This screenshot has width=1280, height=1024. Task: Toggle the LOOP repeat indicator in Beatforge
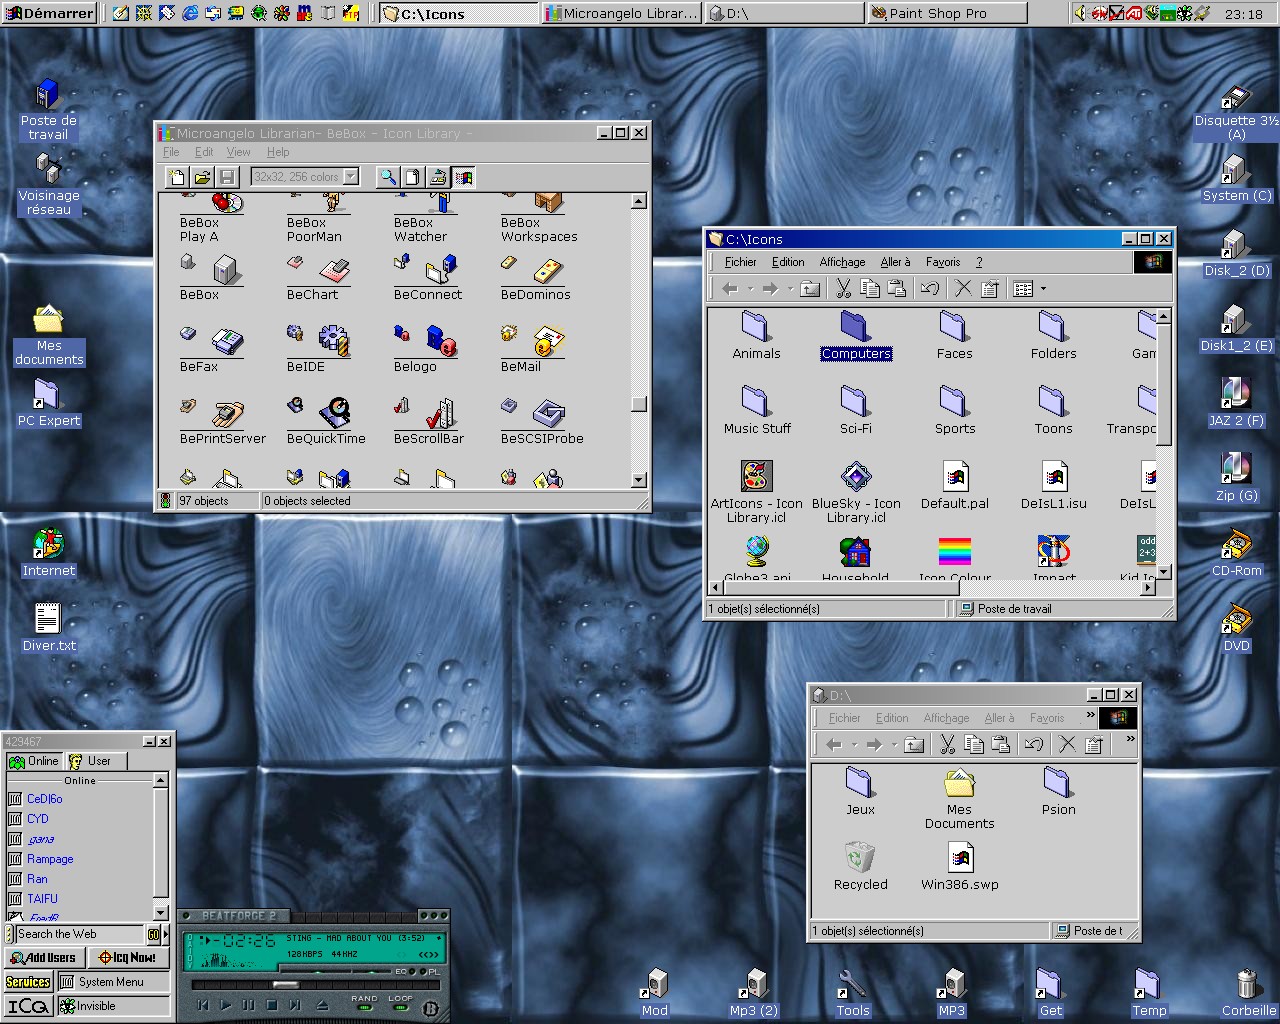[x=400, y=1006]
